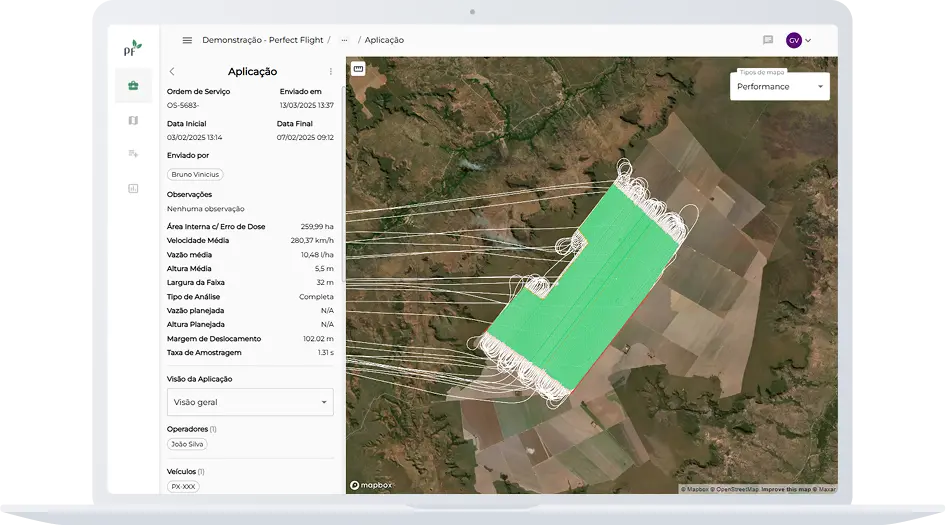The height and width of the screenshot is (525, 946).
Task: Open the chat messages icon
Action: click(767, 40)
